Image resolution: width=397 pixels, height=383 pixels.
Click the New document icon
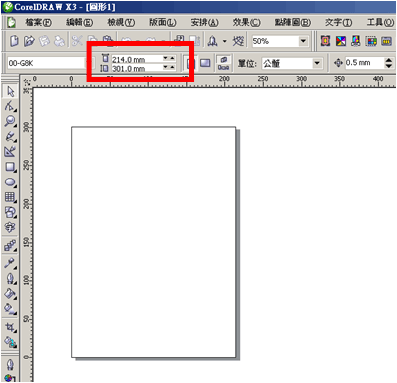click(14, 41)
